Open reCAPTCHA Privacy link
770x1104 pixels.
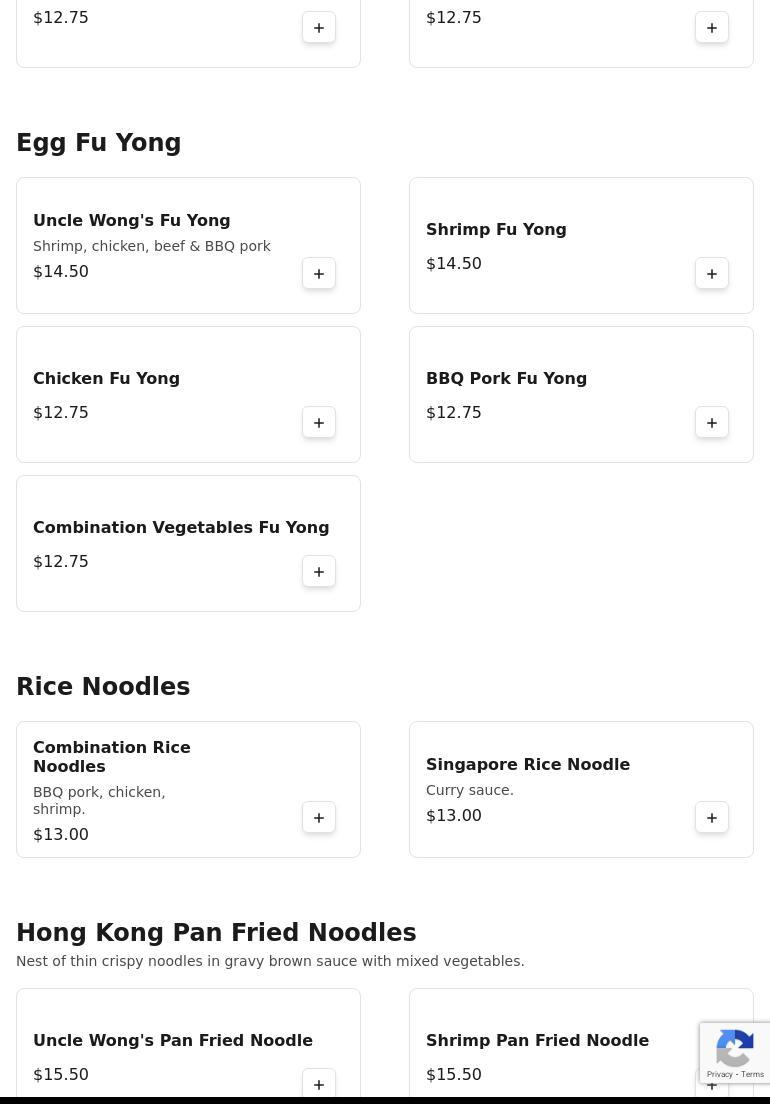(x=719, y=1074)
